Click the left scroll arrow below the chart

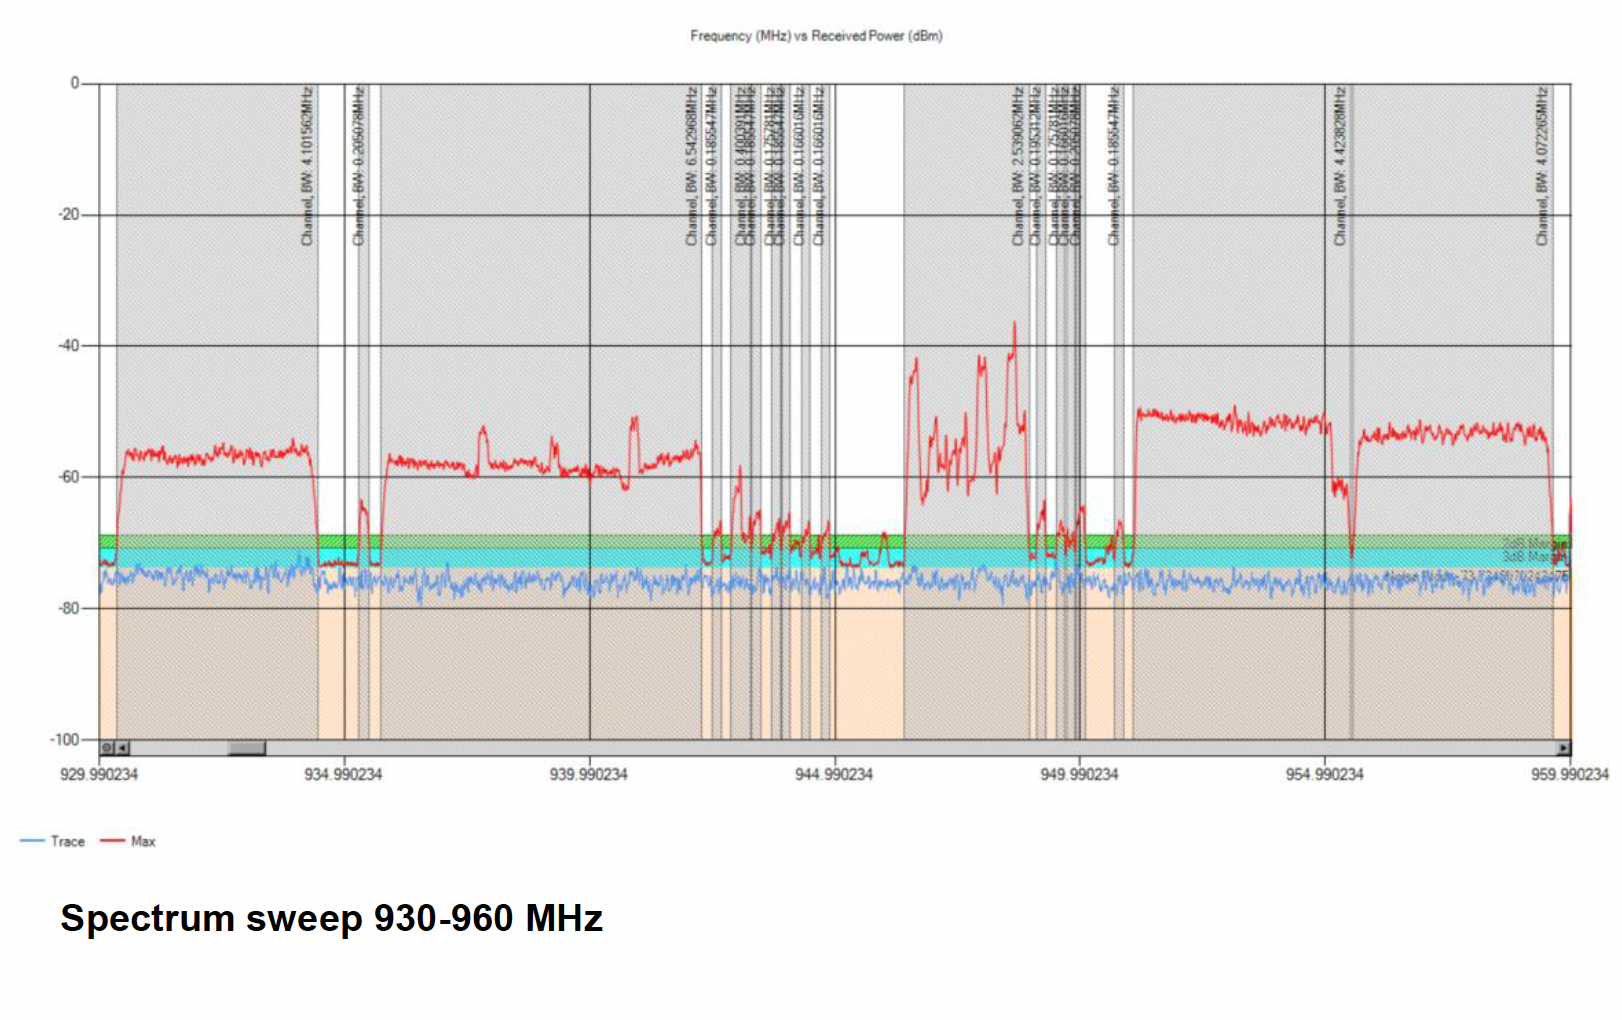122,748
